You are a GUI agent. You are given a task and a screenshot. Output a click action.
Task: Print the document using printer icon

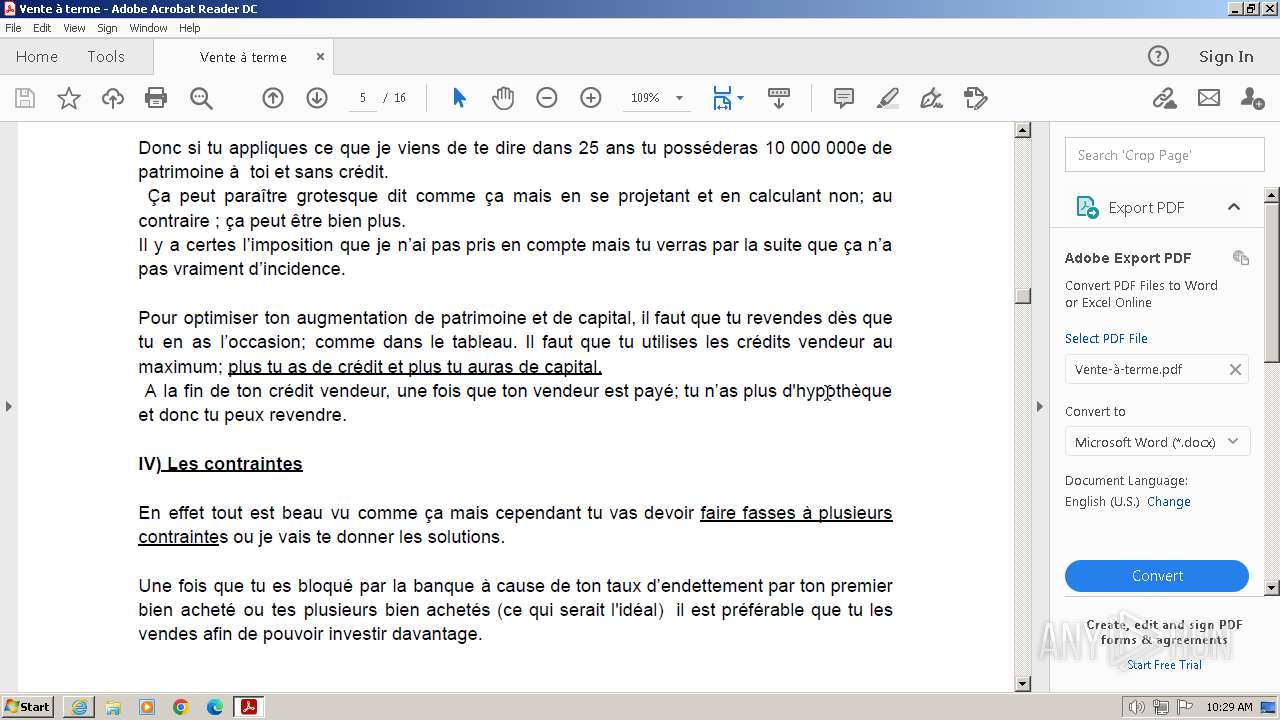point(156,98)
